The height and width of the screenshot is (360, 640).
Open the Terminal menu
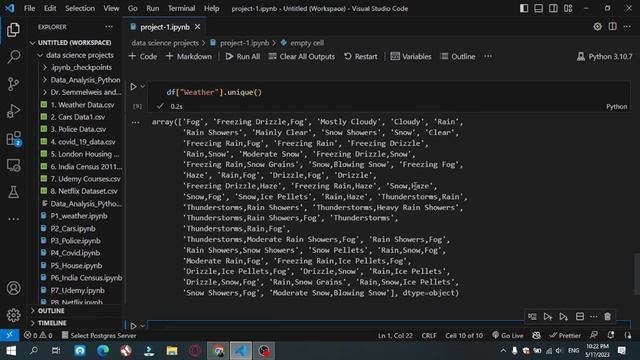[181, 8]
